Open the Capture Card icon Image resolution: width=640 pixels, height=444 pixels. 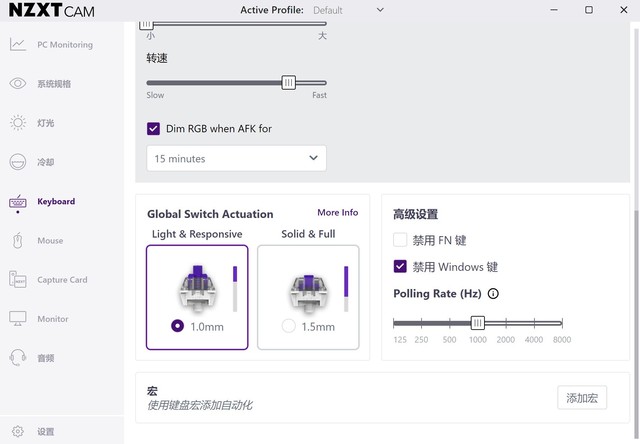(18, 280)
